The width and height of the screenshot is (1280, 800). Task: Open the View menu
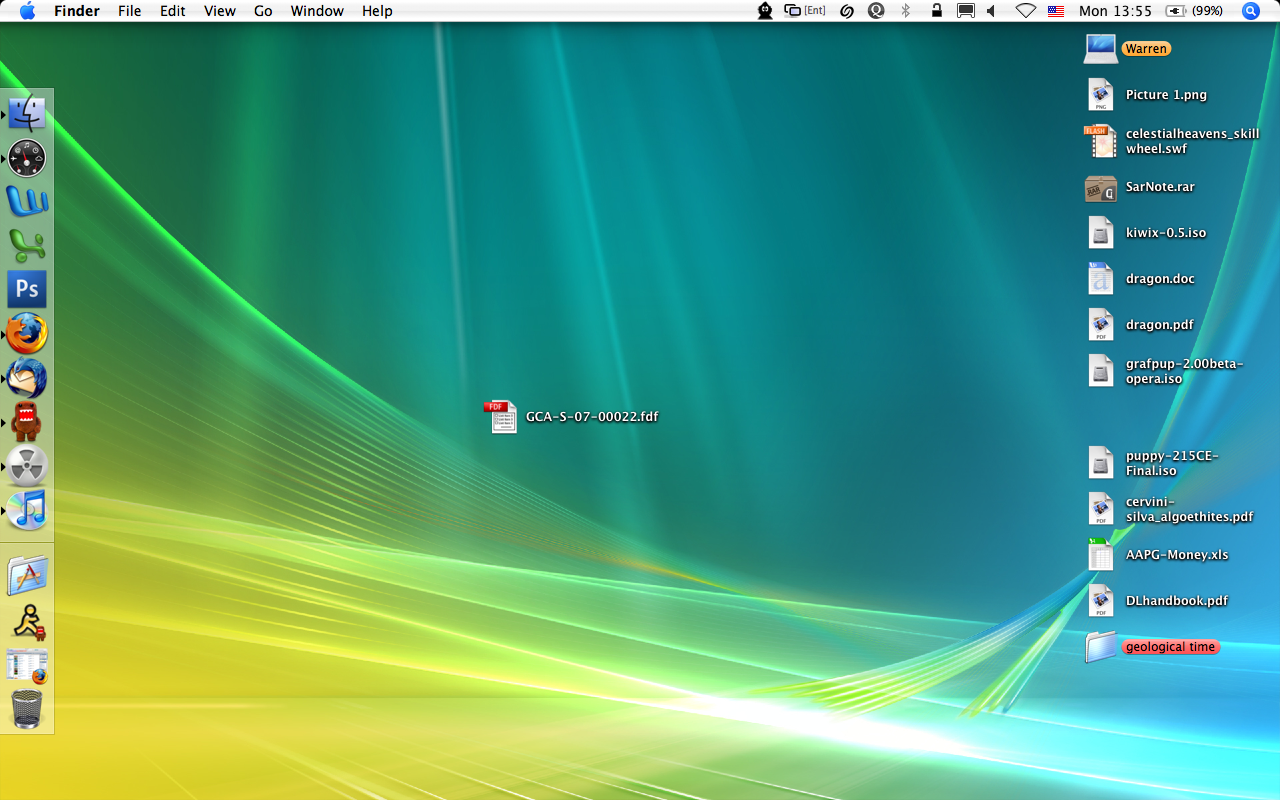coord(219,11)
